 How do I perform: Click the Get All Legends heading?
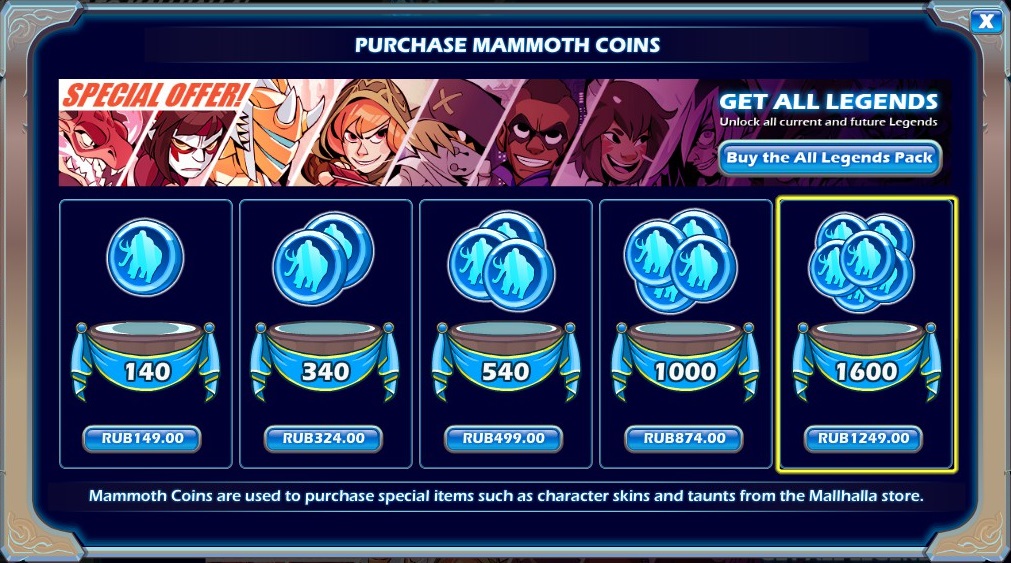click(x=829, y=101)
